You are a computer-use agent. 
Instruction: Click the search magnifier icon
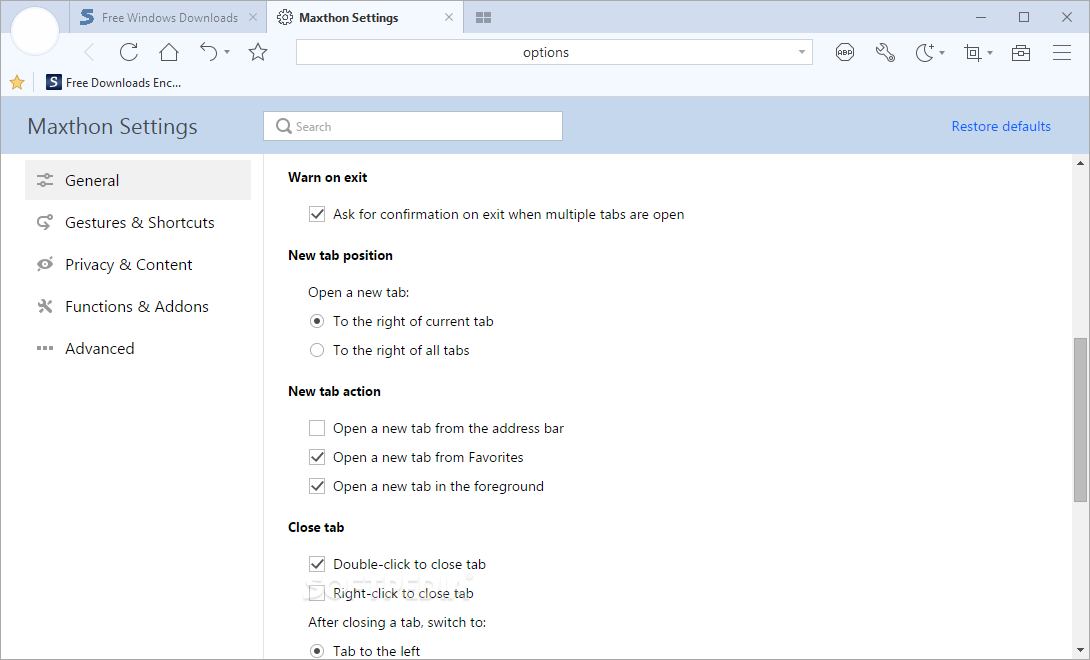click(x=284, y=127)
